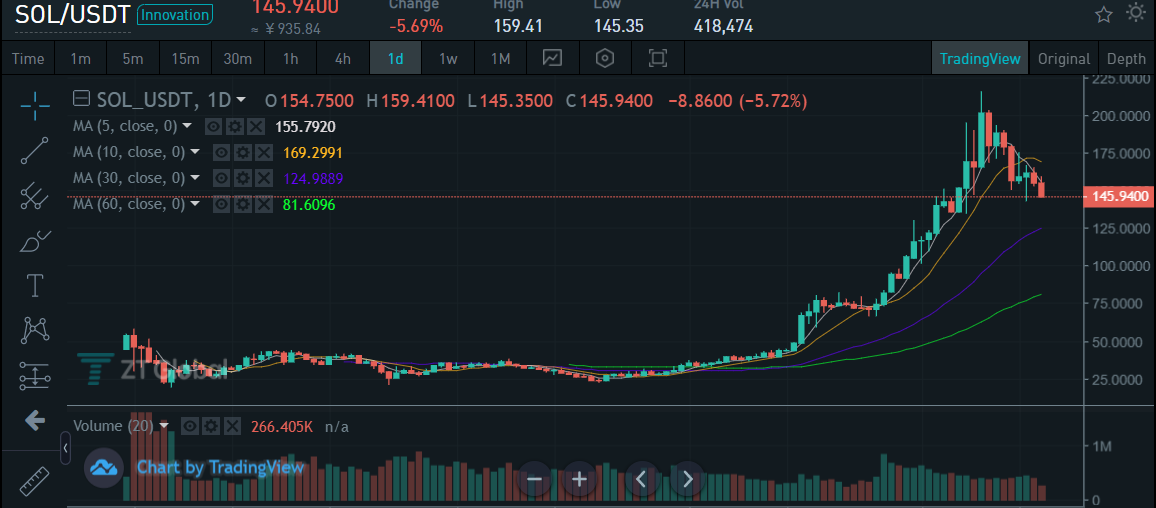The height and width of the screenshot is (508, 1156).
Task: Select the crosshair cursor tool
Action: (35, 105)
